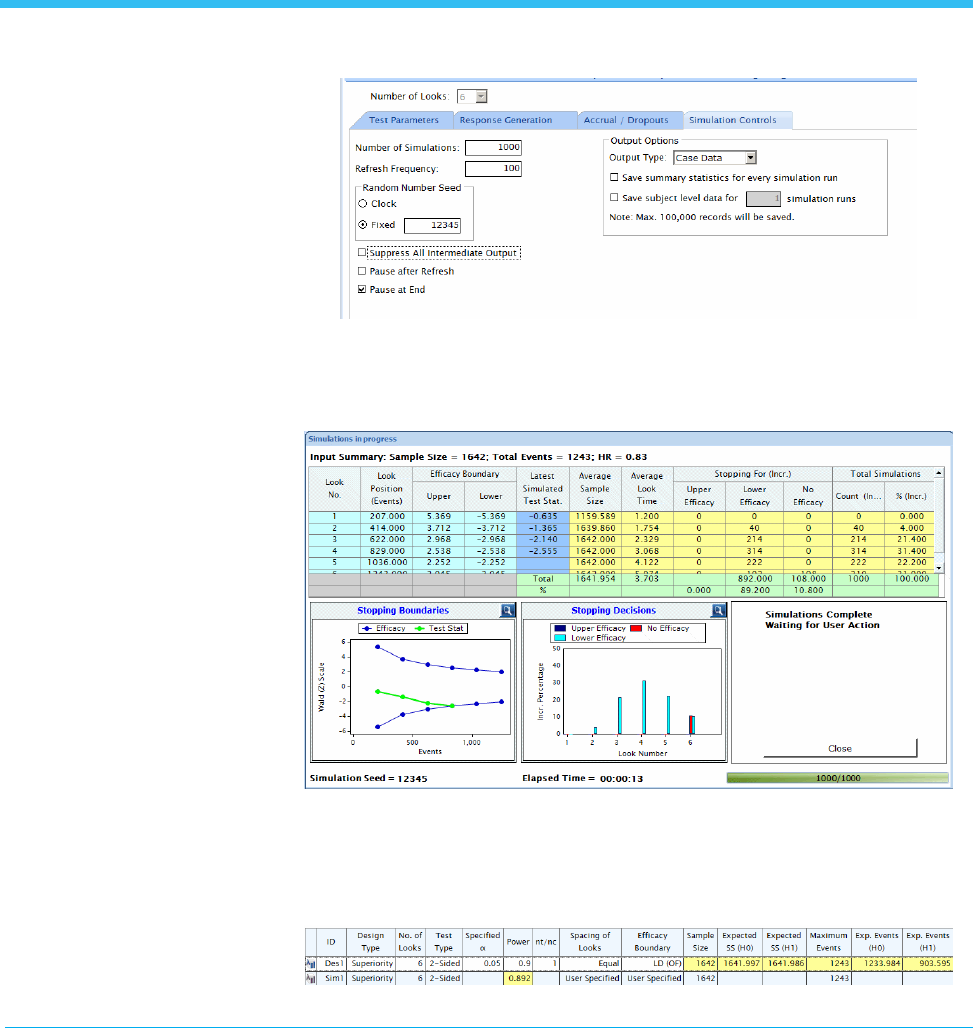Enable Pause after Refresh
Screen dimensions: 973x1028
click(x=362, y=271)
